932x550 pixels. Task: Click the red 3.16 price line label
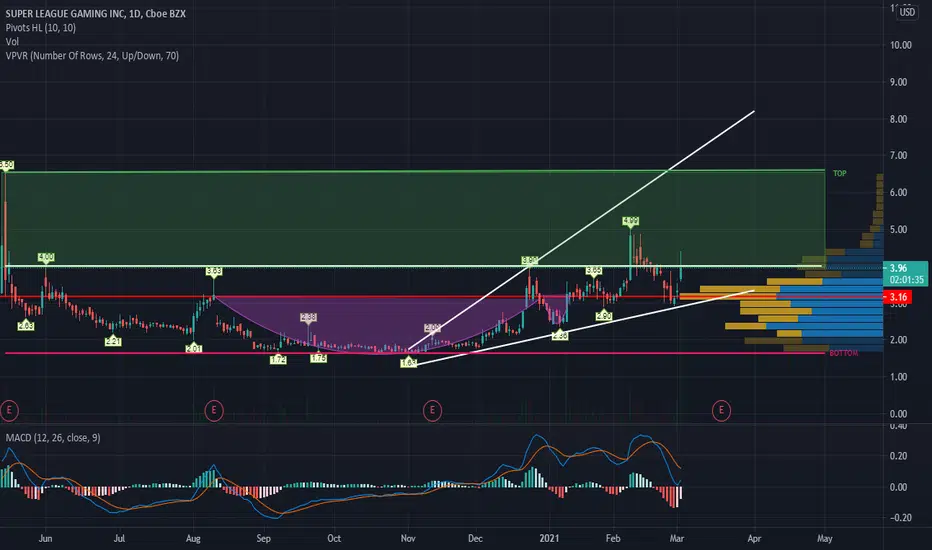[898, 297]
